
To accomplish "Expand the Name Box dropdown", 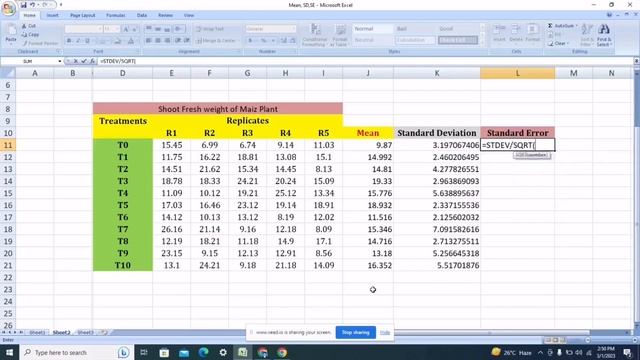I will (x=60, y=61).
